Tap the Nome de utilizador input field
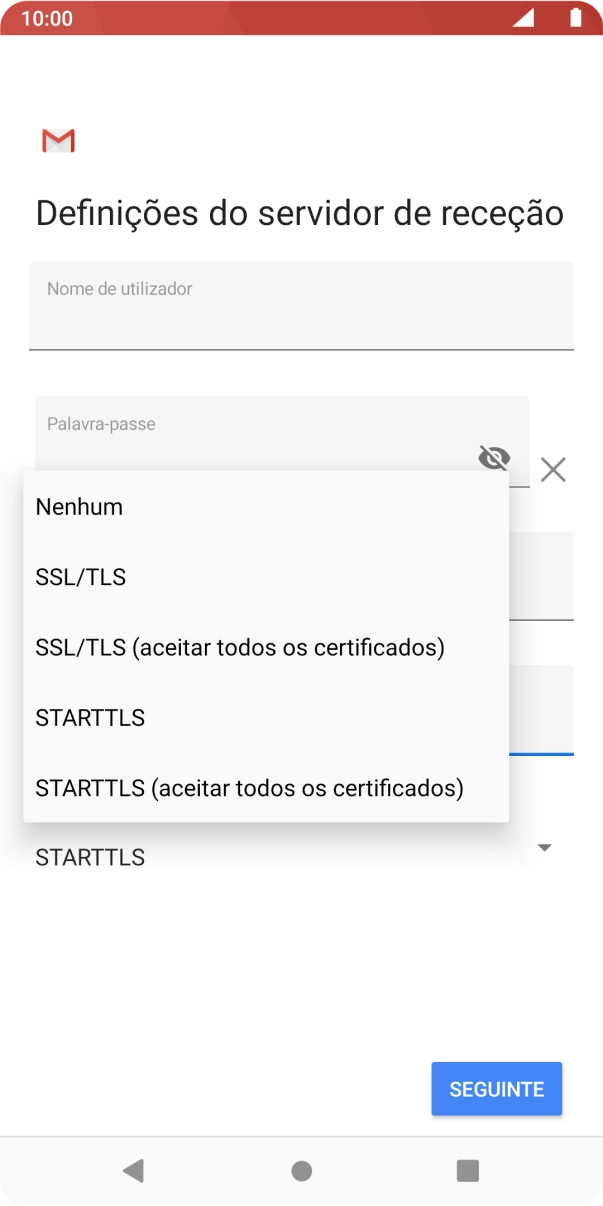 coord(300,305)
